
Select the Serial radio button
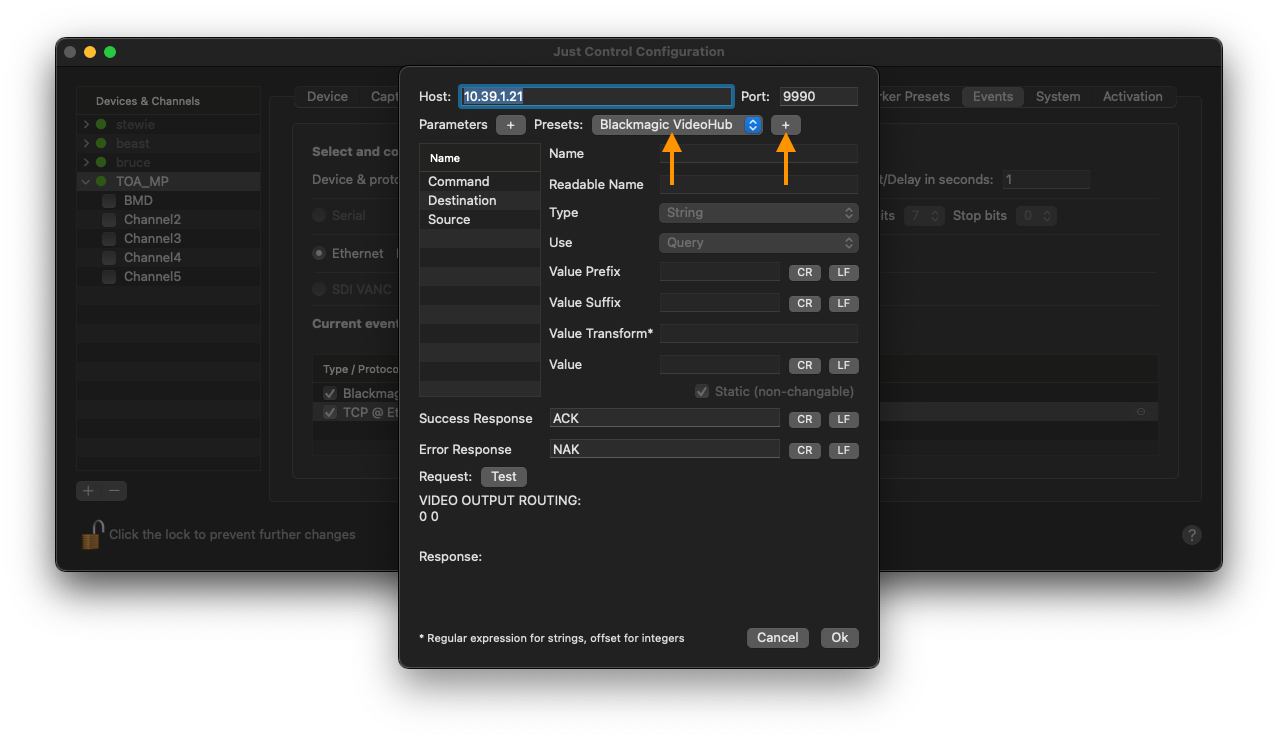coord(319,215)
